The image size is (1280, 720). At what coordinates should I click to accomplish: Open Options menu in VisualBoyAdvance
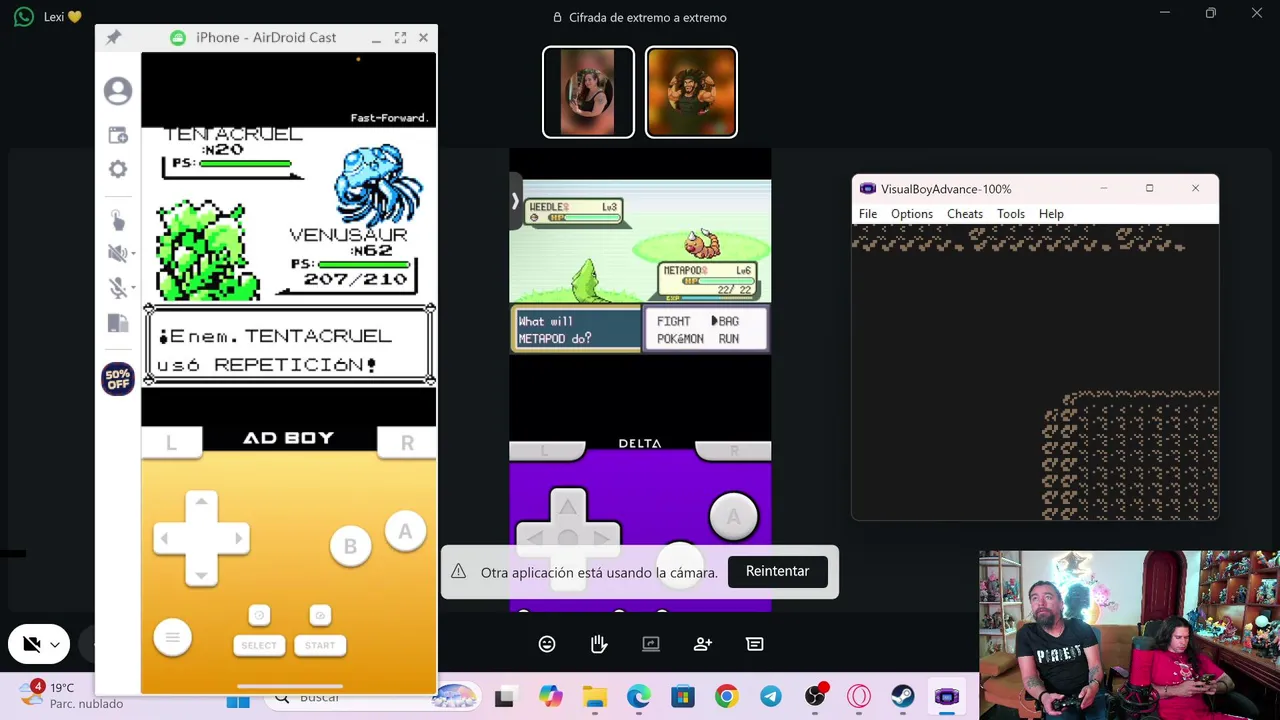point(912,214)
